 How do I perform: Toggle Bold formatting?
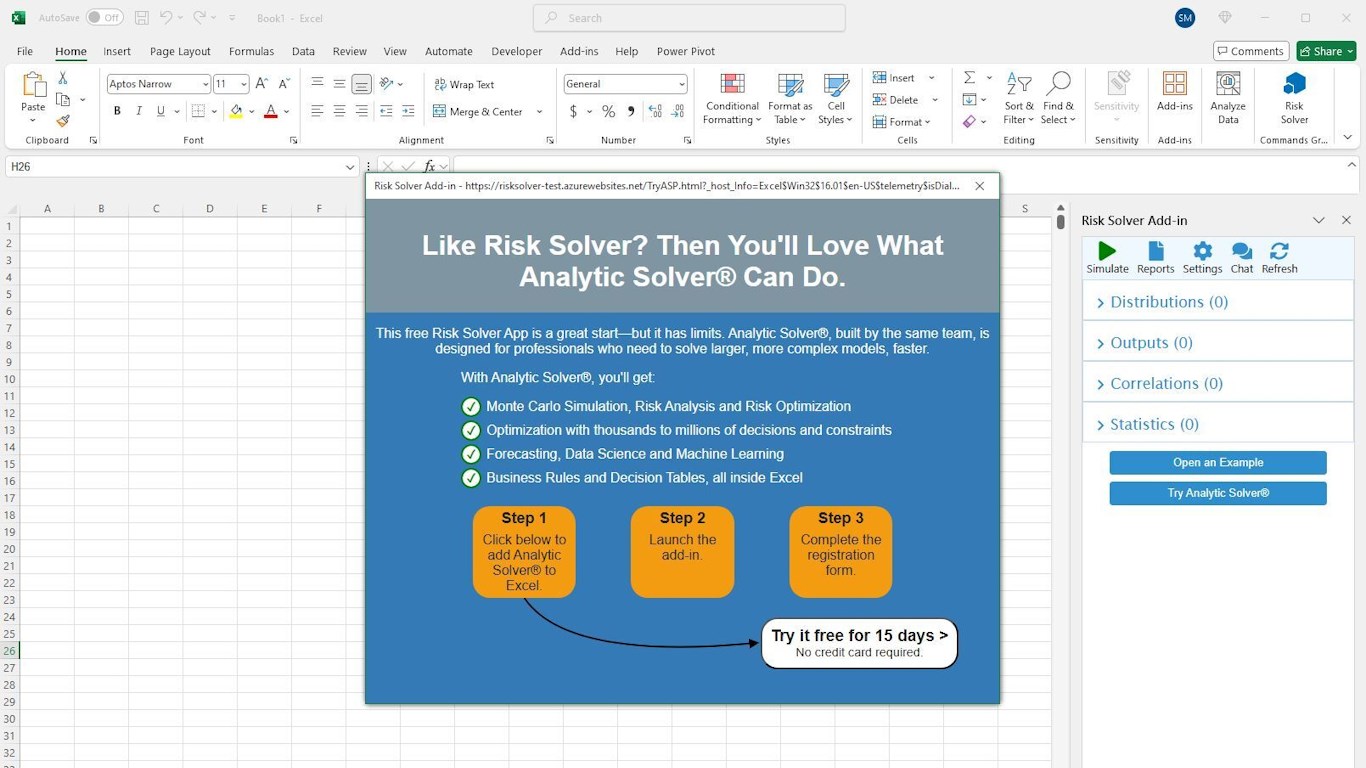[x=117, y=111]
